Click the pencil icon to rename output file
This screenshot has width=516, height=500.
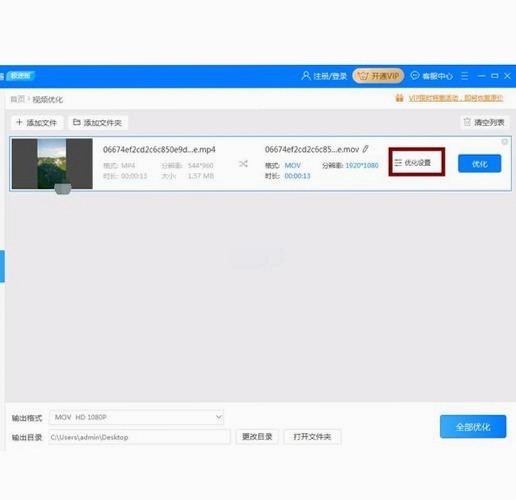point(366,149)
